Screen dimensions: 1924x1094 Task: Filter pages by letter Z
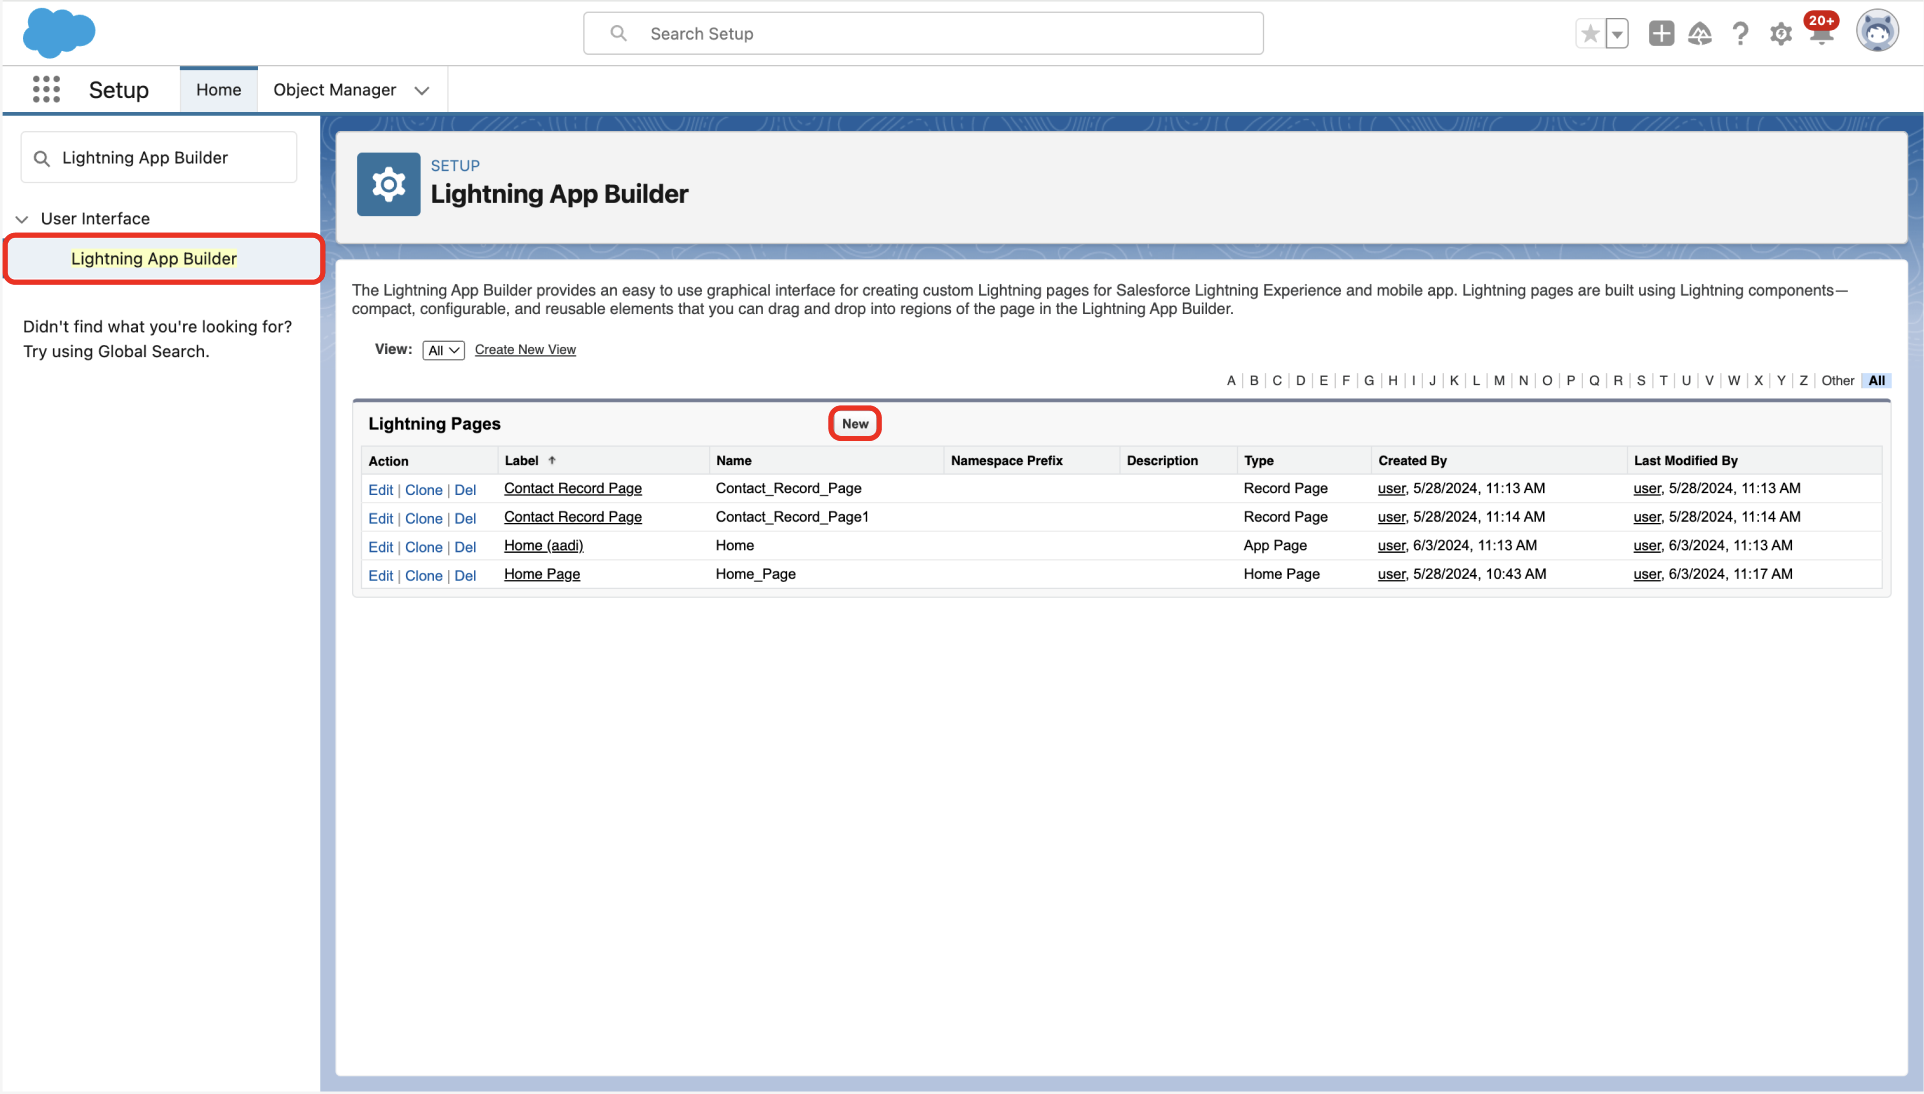(1803, 381)
